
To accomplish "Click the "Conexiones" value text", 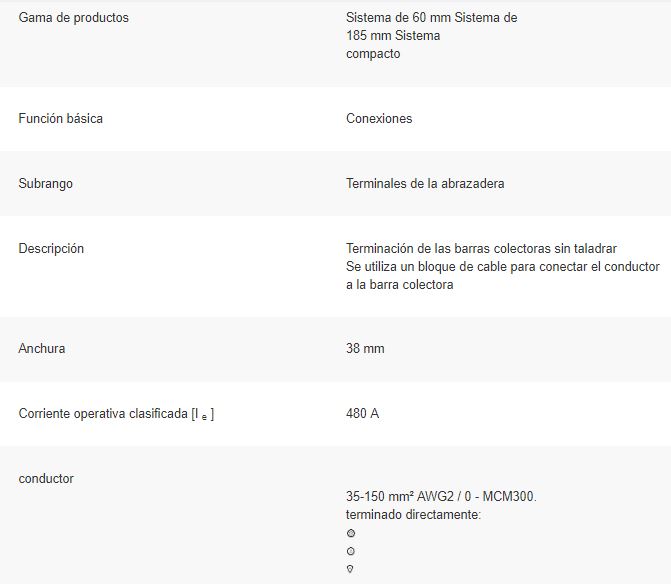I will click(x=379, y=119).
